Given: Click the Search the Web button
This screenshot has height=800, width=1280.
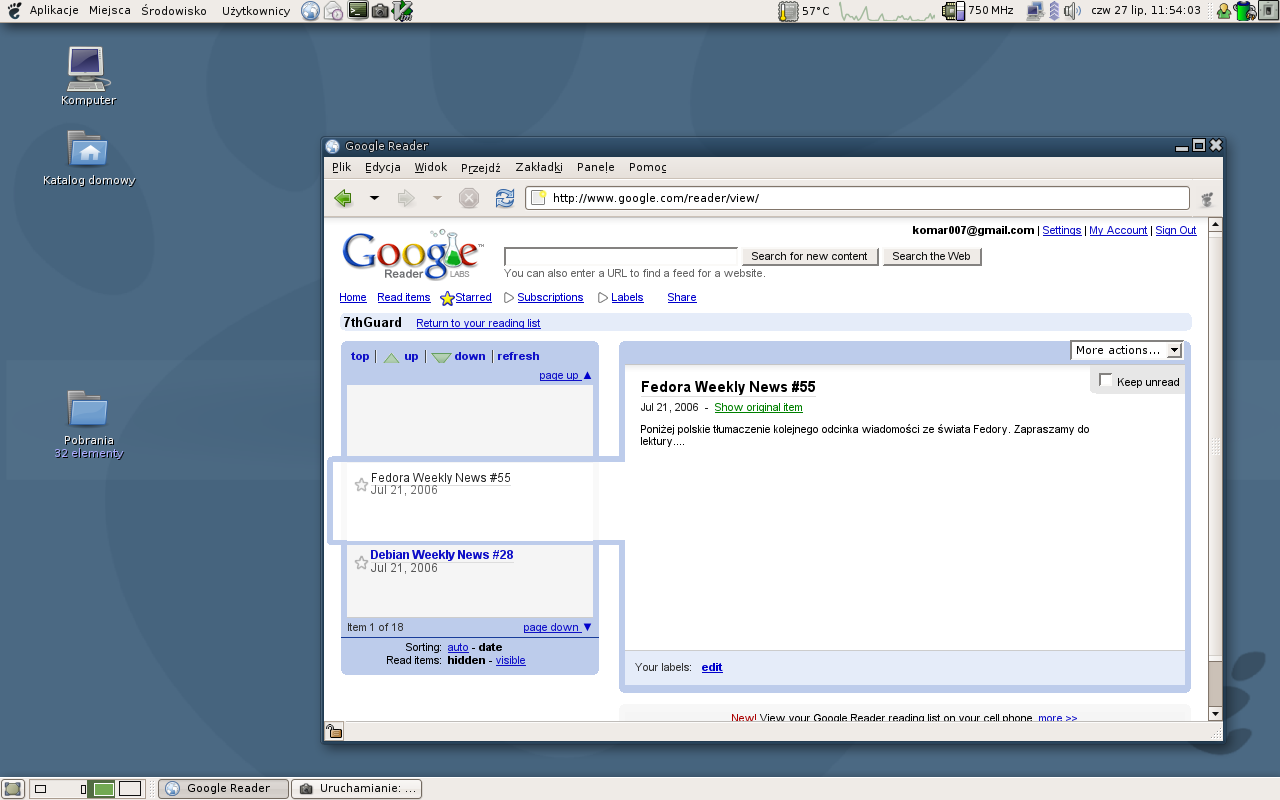Looking at the screenshot, I should click(932, 256).
